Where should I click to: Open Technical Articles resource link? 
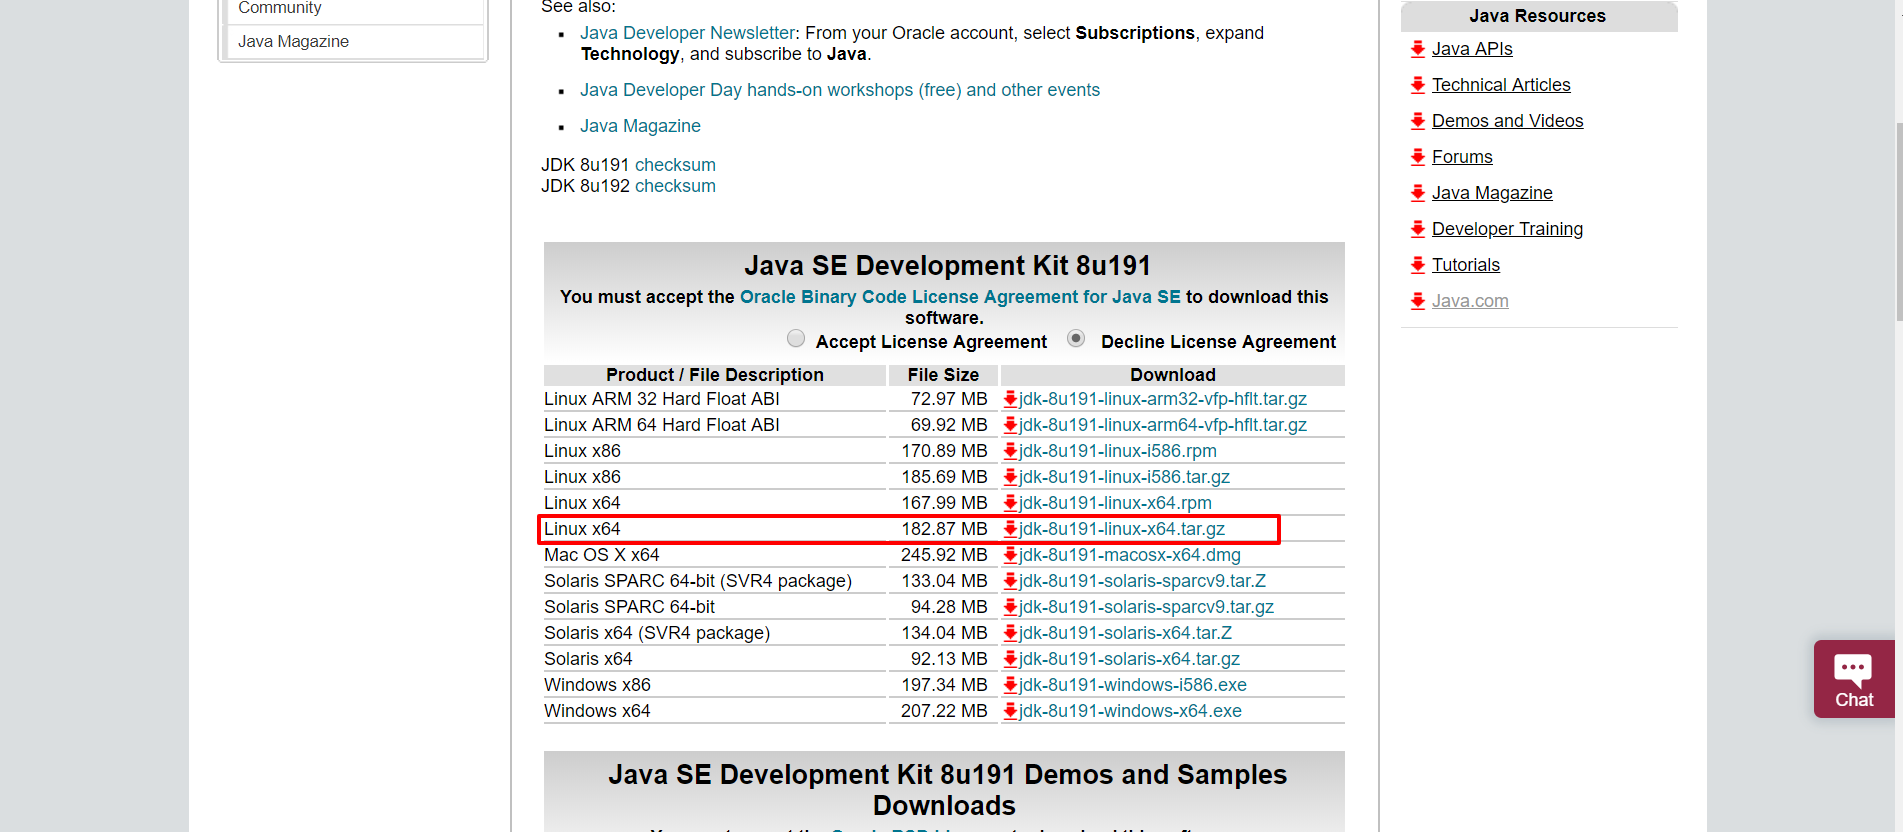1501,85
